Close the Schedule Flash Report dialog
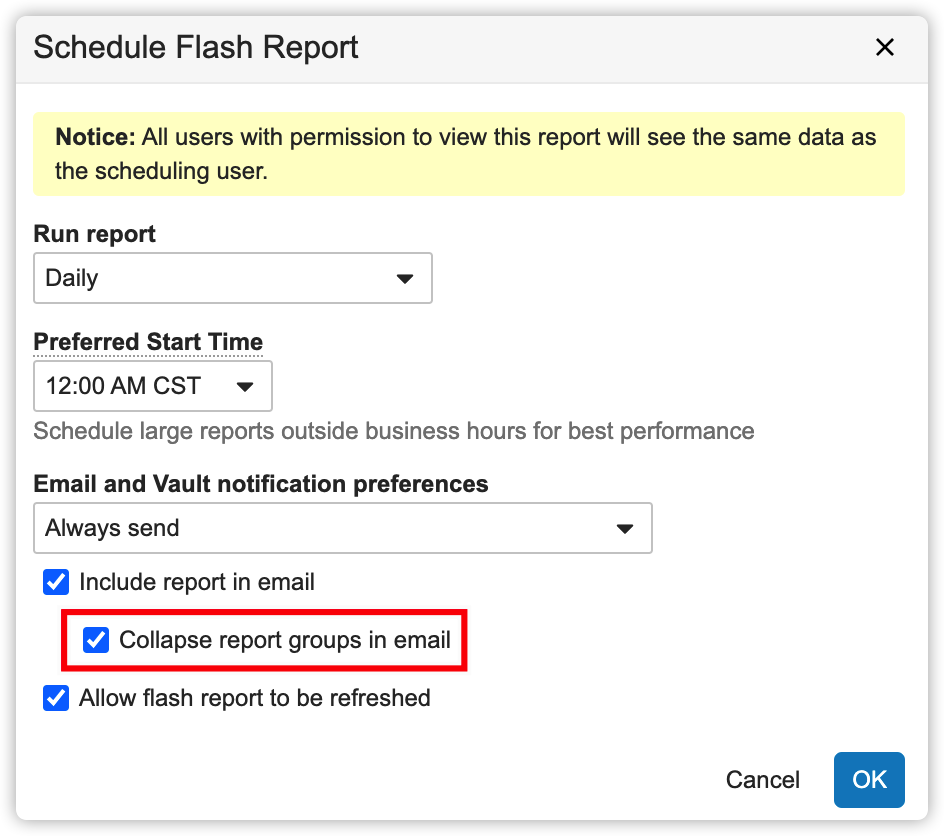944x836 pixels. point(884,48)
